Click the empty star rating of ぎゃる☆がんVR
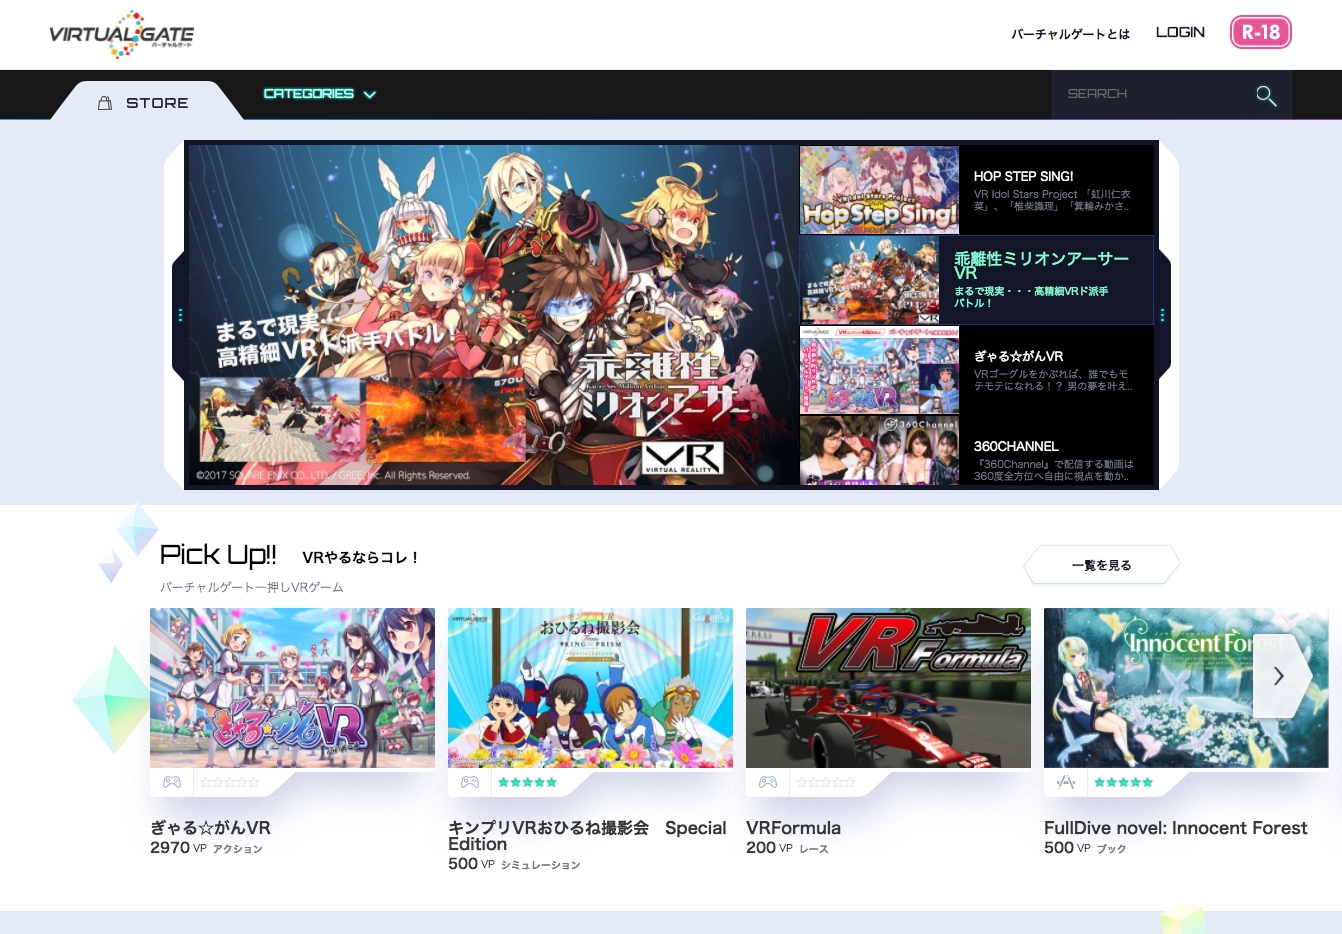The width and height of the screenshot is (1342, 934). click(230, 782)
